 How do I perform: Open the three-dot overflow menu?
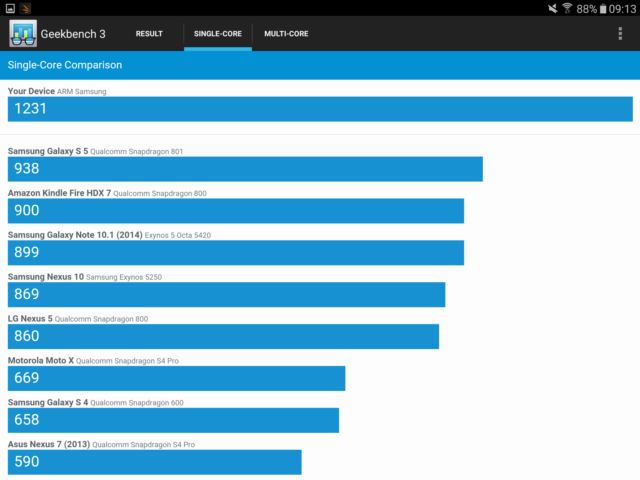[620, 33]
